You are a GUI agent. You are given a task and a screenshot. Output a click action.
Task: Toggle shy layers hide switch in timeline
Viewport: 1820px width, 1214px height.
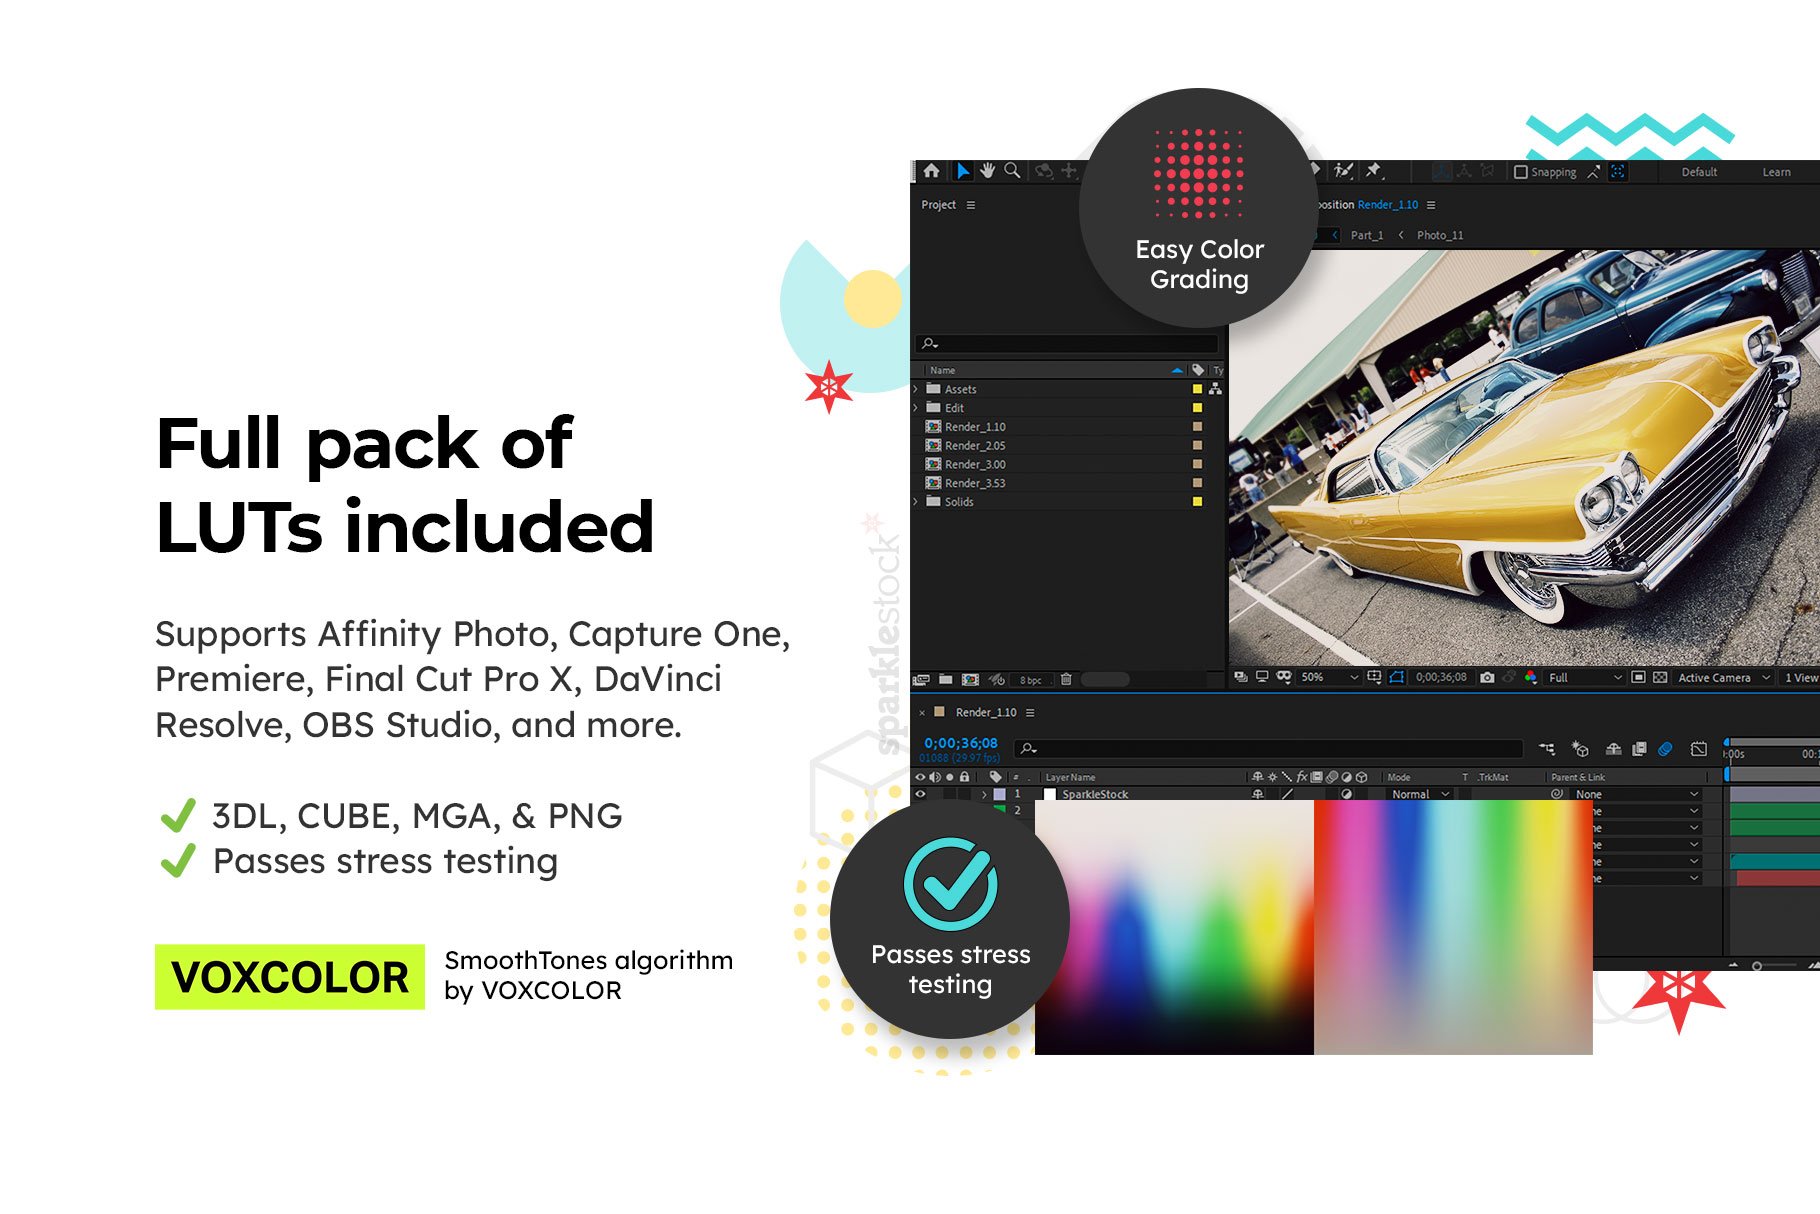pos(1613,748)
